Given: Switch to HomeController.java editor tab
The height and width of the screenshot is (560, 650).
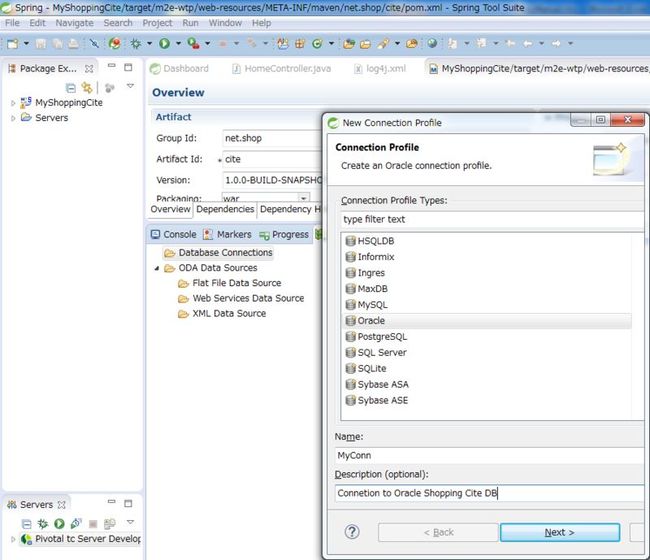Looking at the screenshot, I should tap(282, 69).
